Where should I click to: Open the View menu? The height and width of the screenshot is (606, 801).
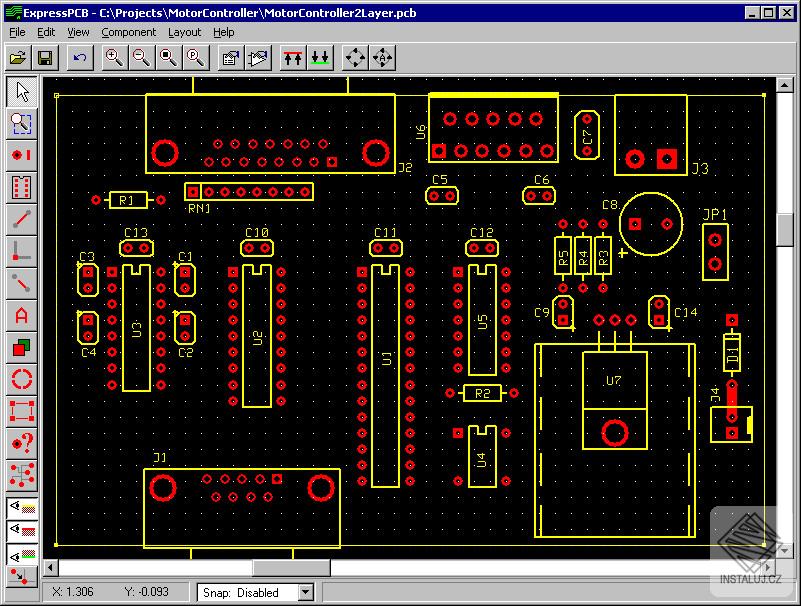(78, 32)
